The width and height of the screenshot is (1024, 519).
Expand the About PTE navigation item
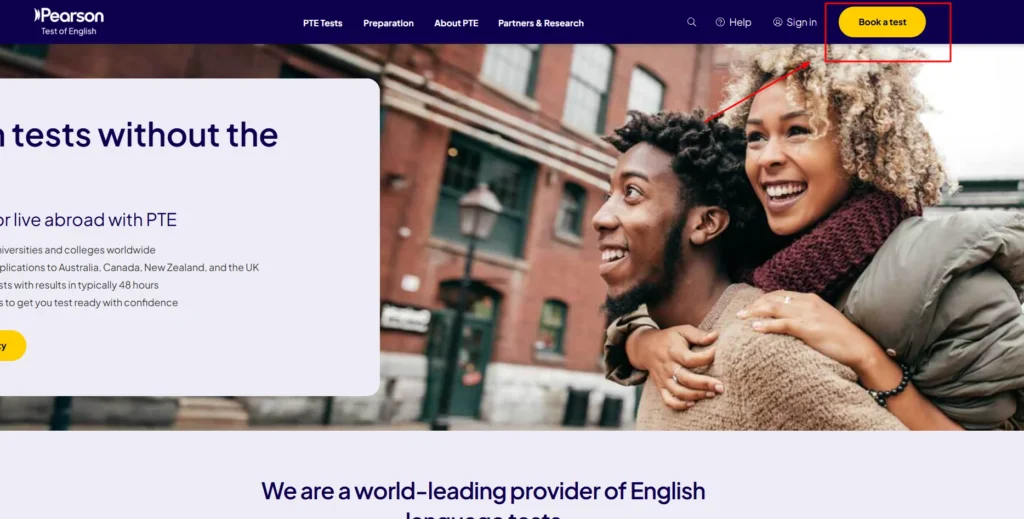pyautogui.click(x=456, y=23)
